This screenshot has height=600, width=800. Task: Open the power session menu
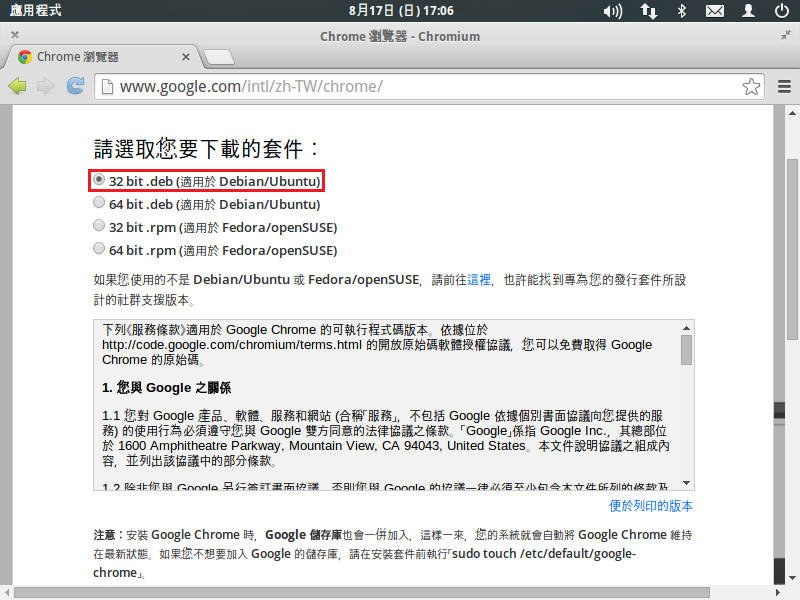(x=782, y=11)
